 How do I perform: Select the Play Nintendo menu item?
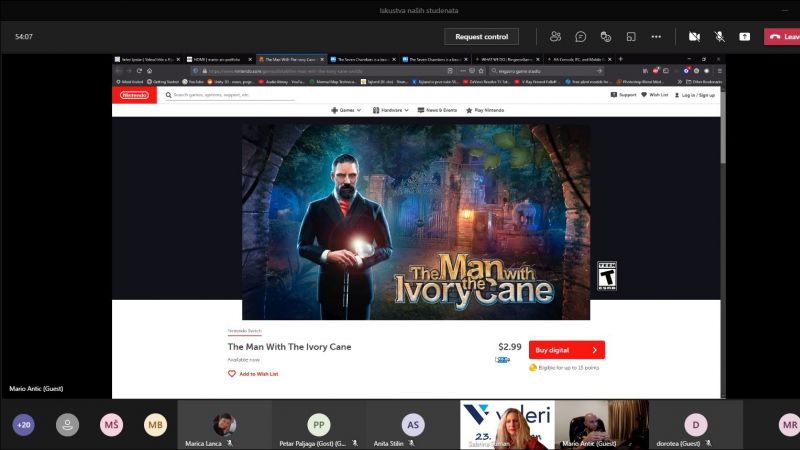point(490,110)
